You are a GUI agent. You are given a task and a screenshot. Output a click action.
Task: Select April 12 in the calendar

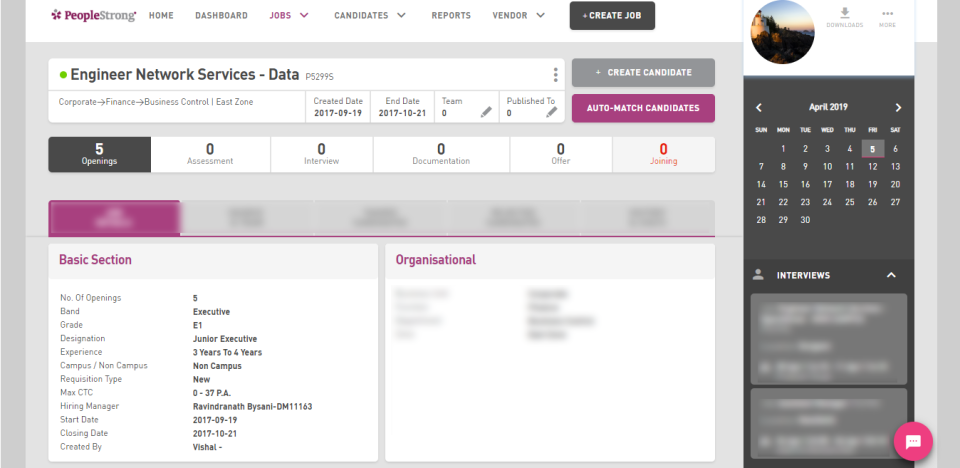click(872, 167)
